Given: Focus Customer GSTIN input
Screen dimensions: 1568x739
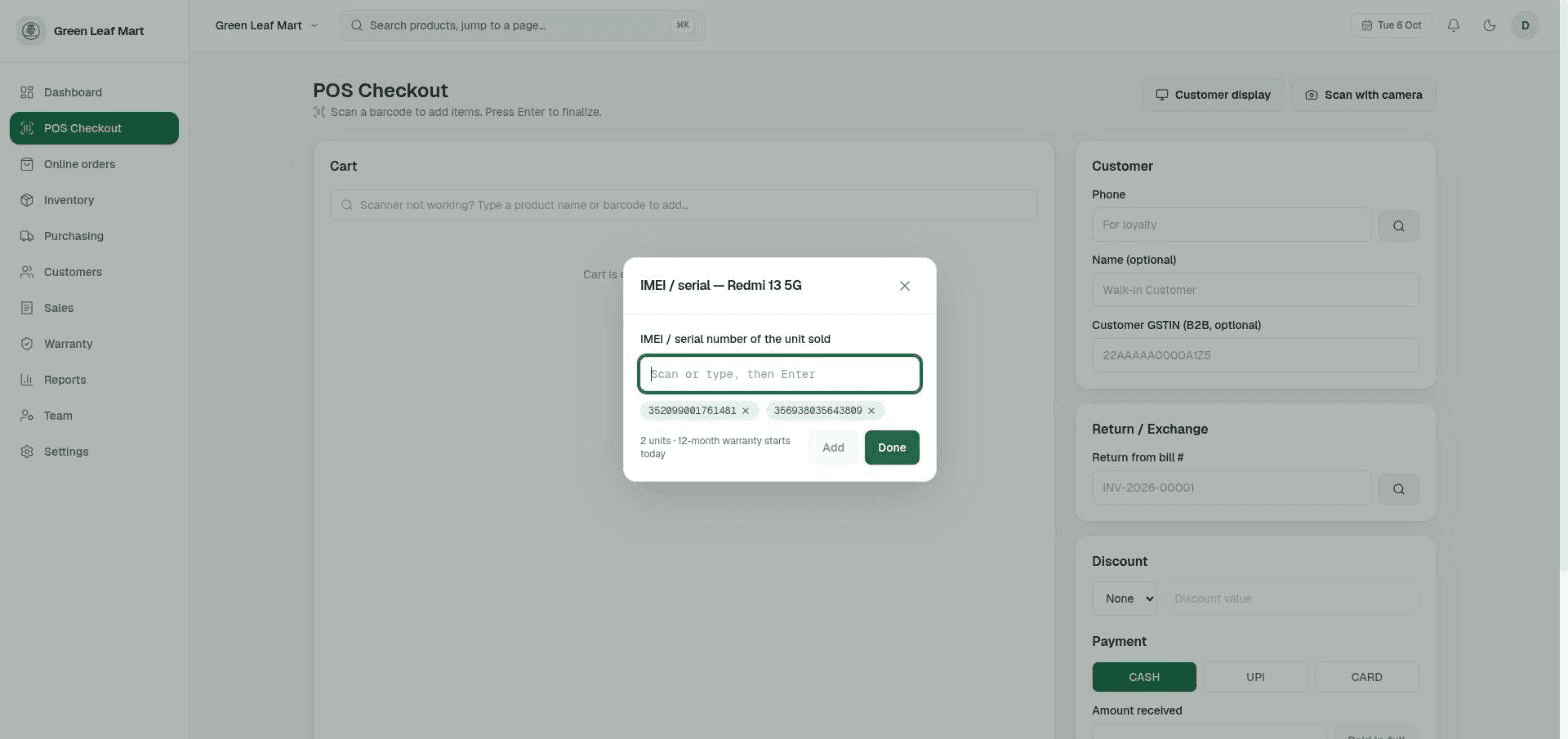Looking at the screenshot, I should coord(1255,355).
